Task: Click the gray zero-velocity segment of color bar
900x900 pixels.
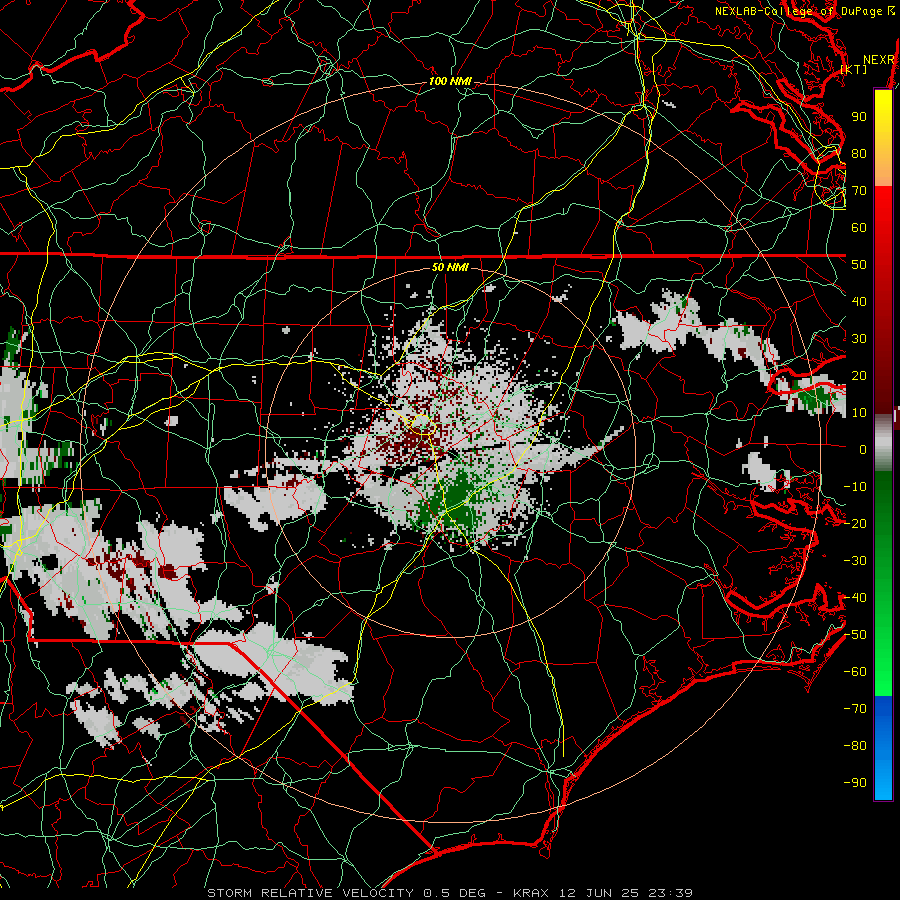Action: [x=883, y=443]
